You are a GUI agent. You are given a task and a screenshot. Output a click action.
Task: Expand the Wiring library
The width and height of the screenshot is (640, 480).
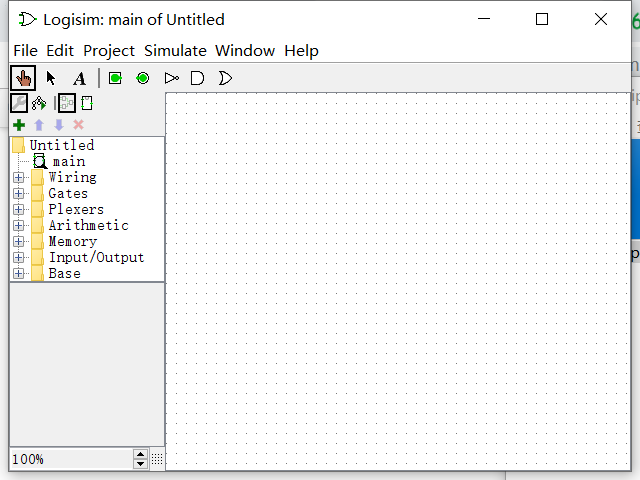18,177
